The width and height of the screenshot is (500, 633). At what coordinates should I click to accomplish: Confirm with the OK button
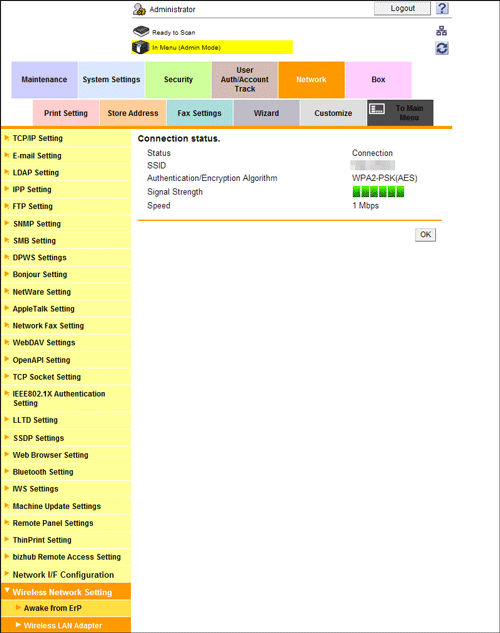pyautogui.click(x=425, y=235)
